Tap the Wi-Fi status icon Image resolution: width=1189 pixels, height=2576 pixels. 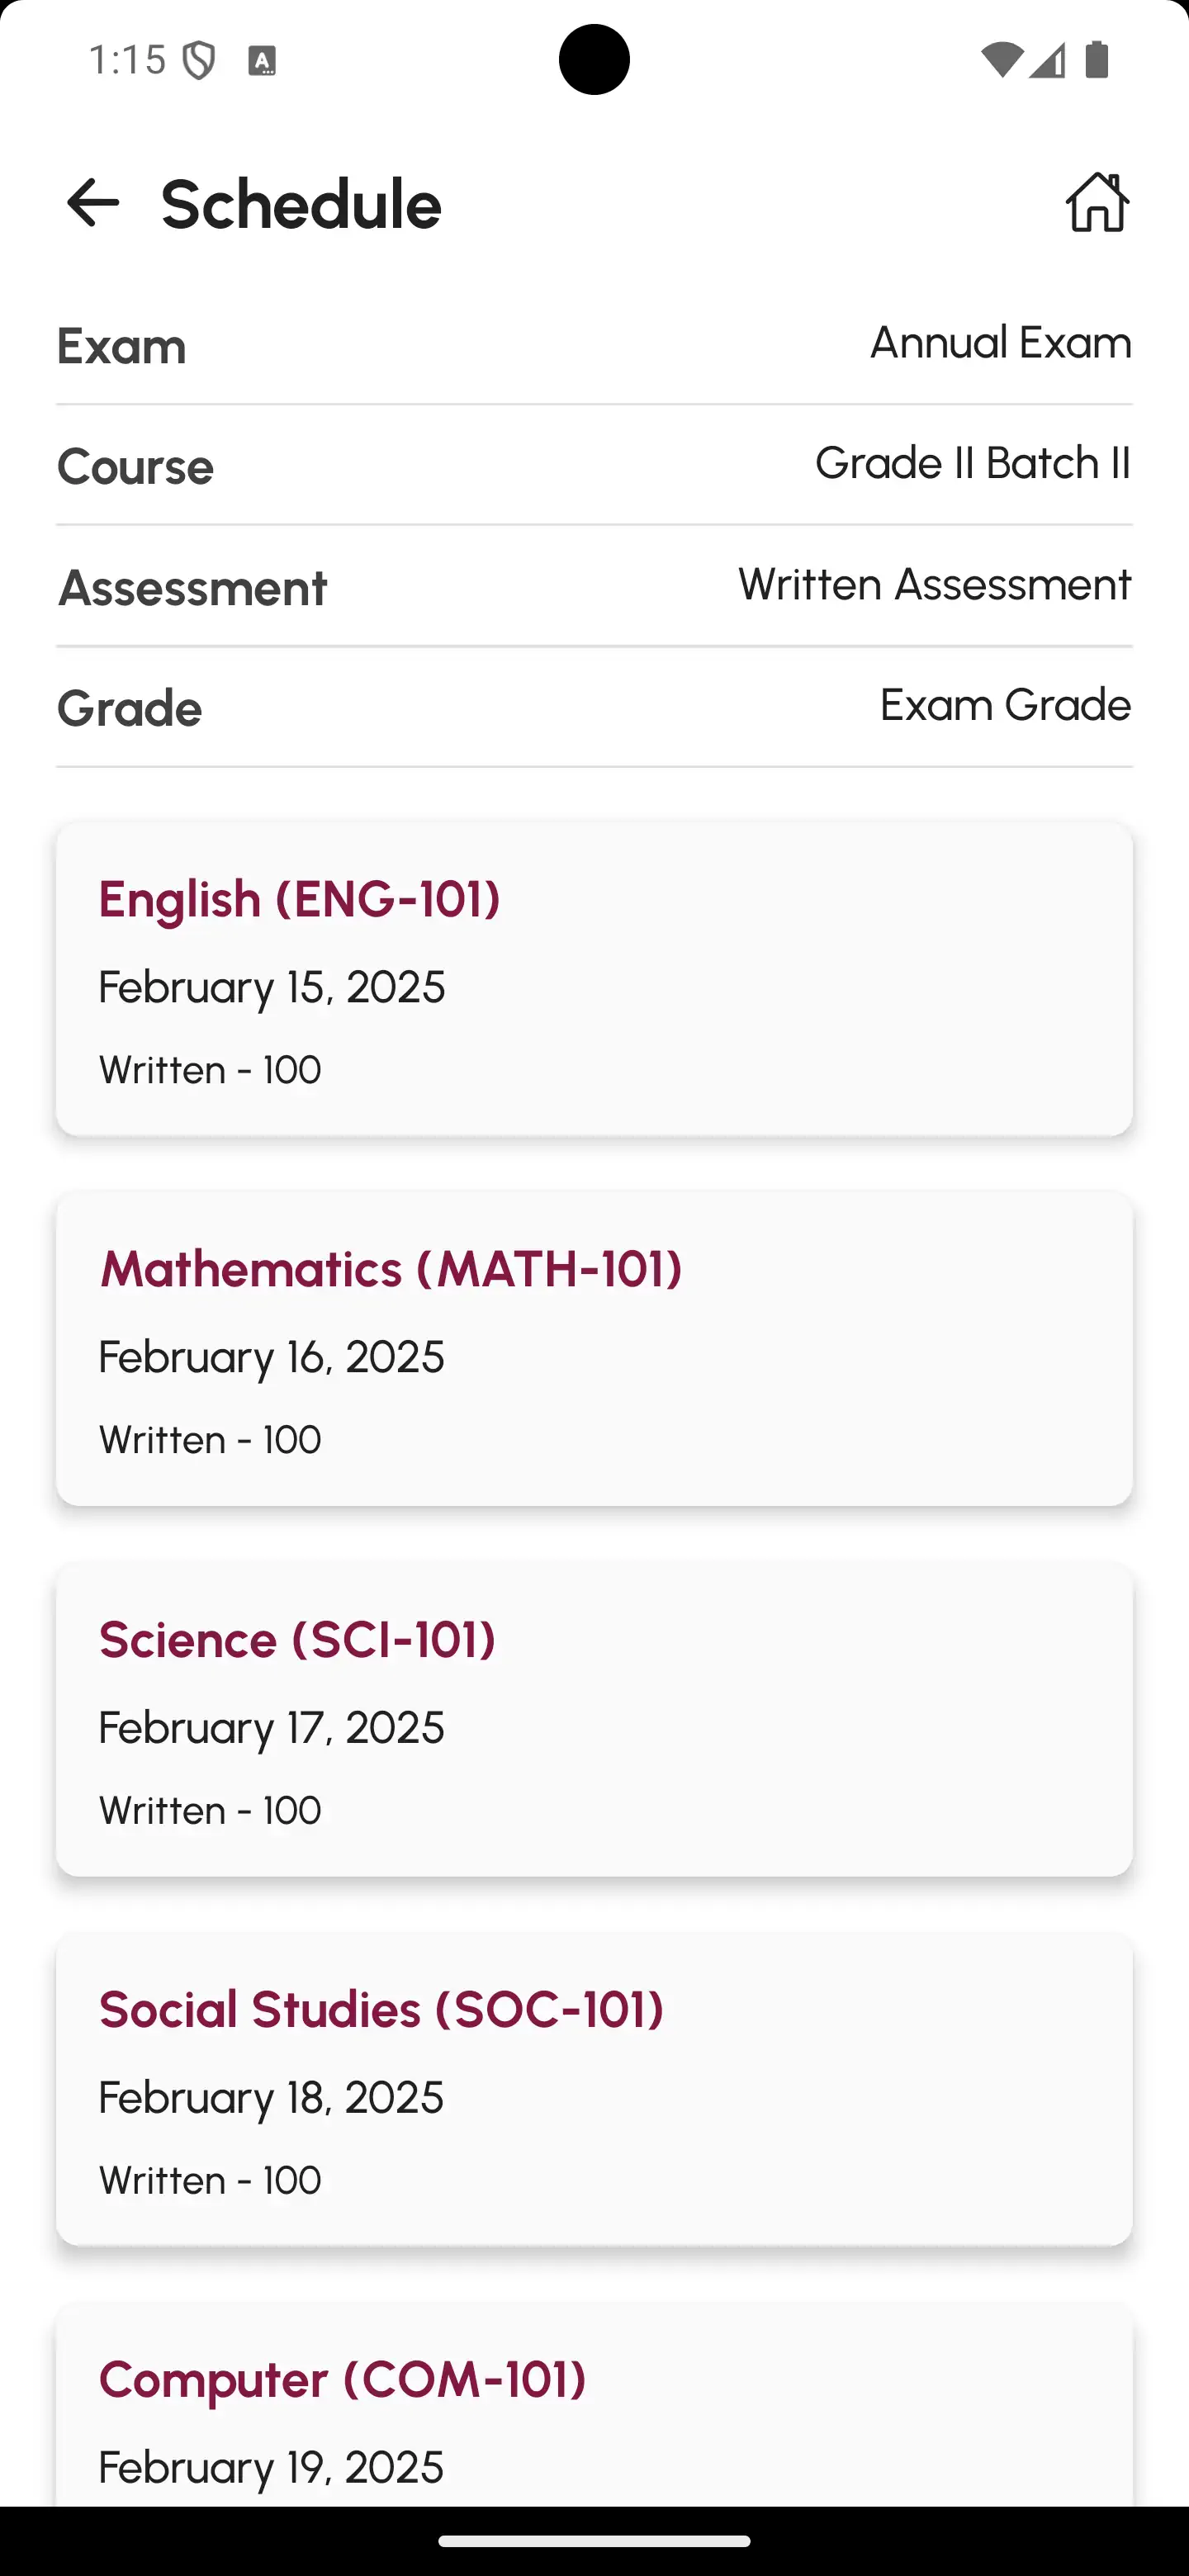[x=999, y=60]
